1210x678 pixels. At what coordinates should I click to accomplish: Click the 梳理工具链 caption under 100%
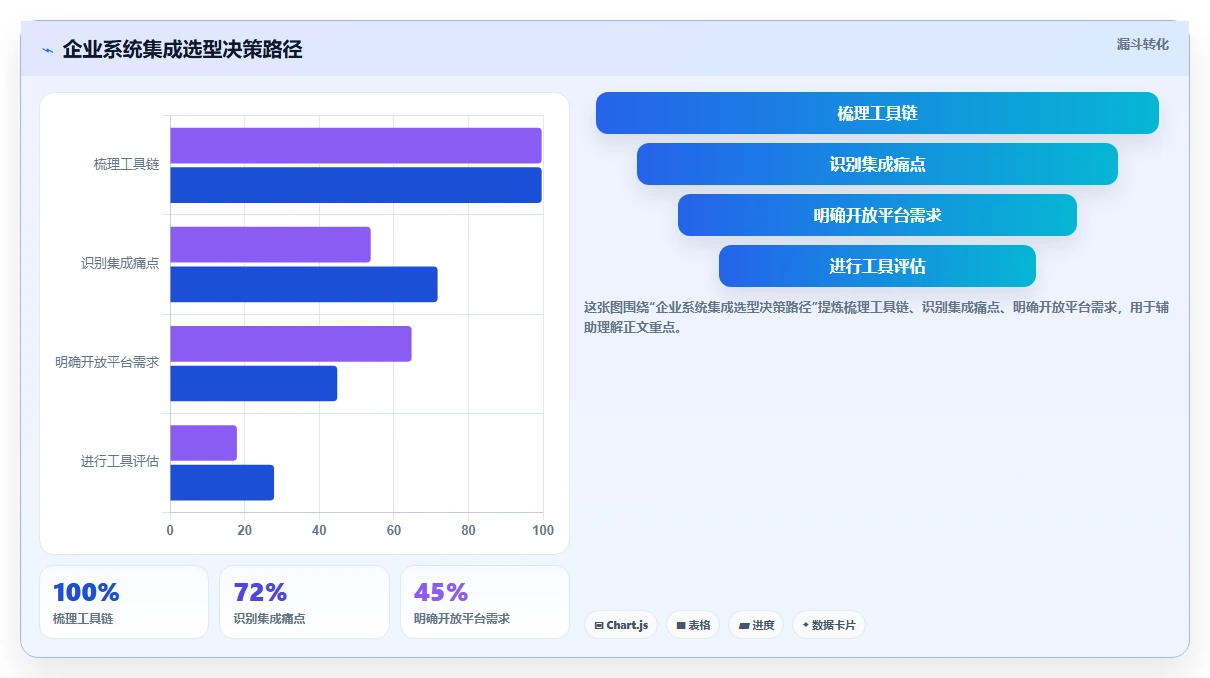click(x=83, y=619)
